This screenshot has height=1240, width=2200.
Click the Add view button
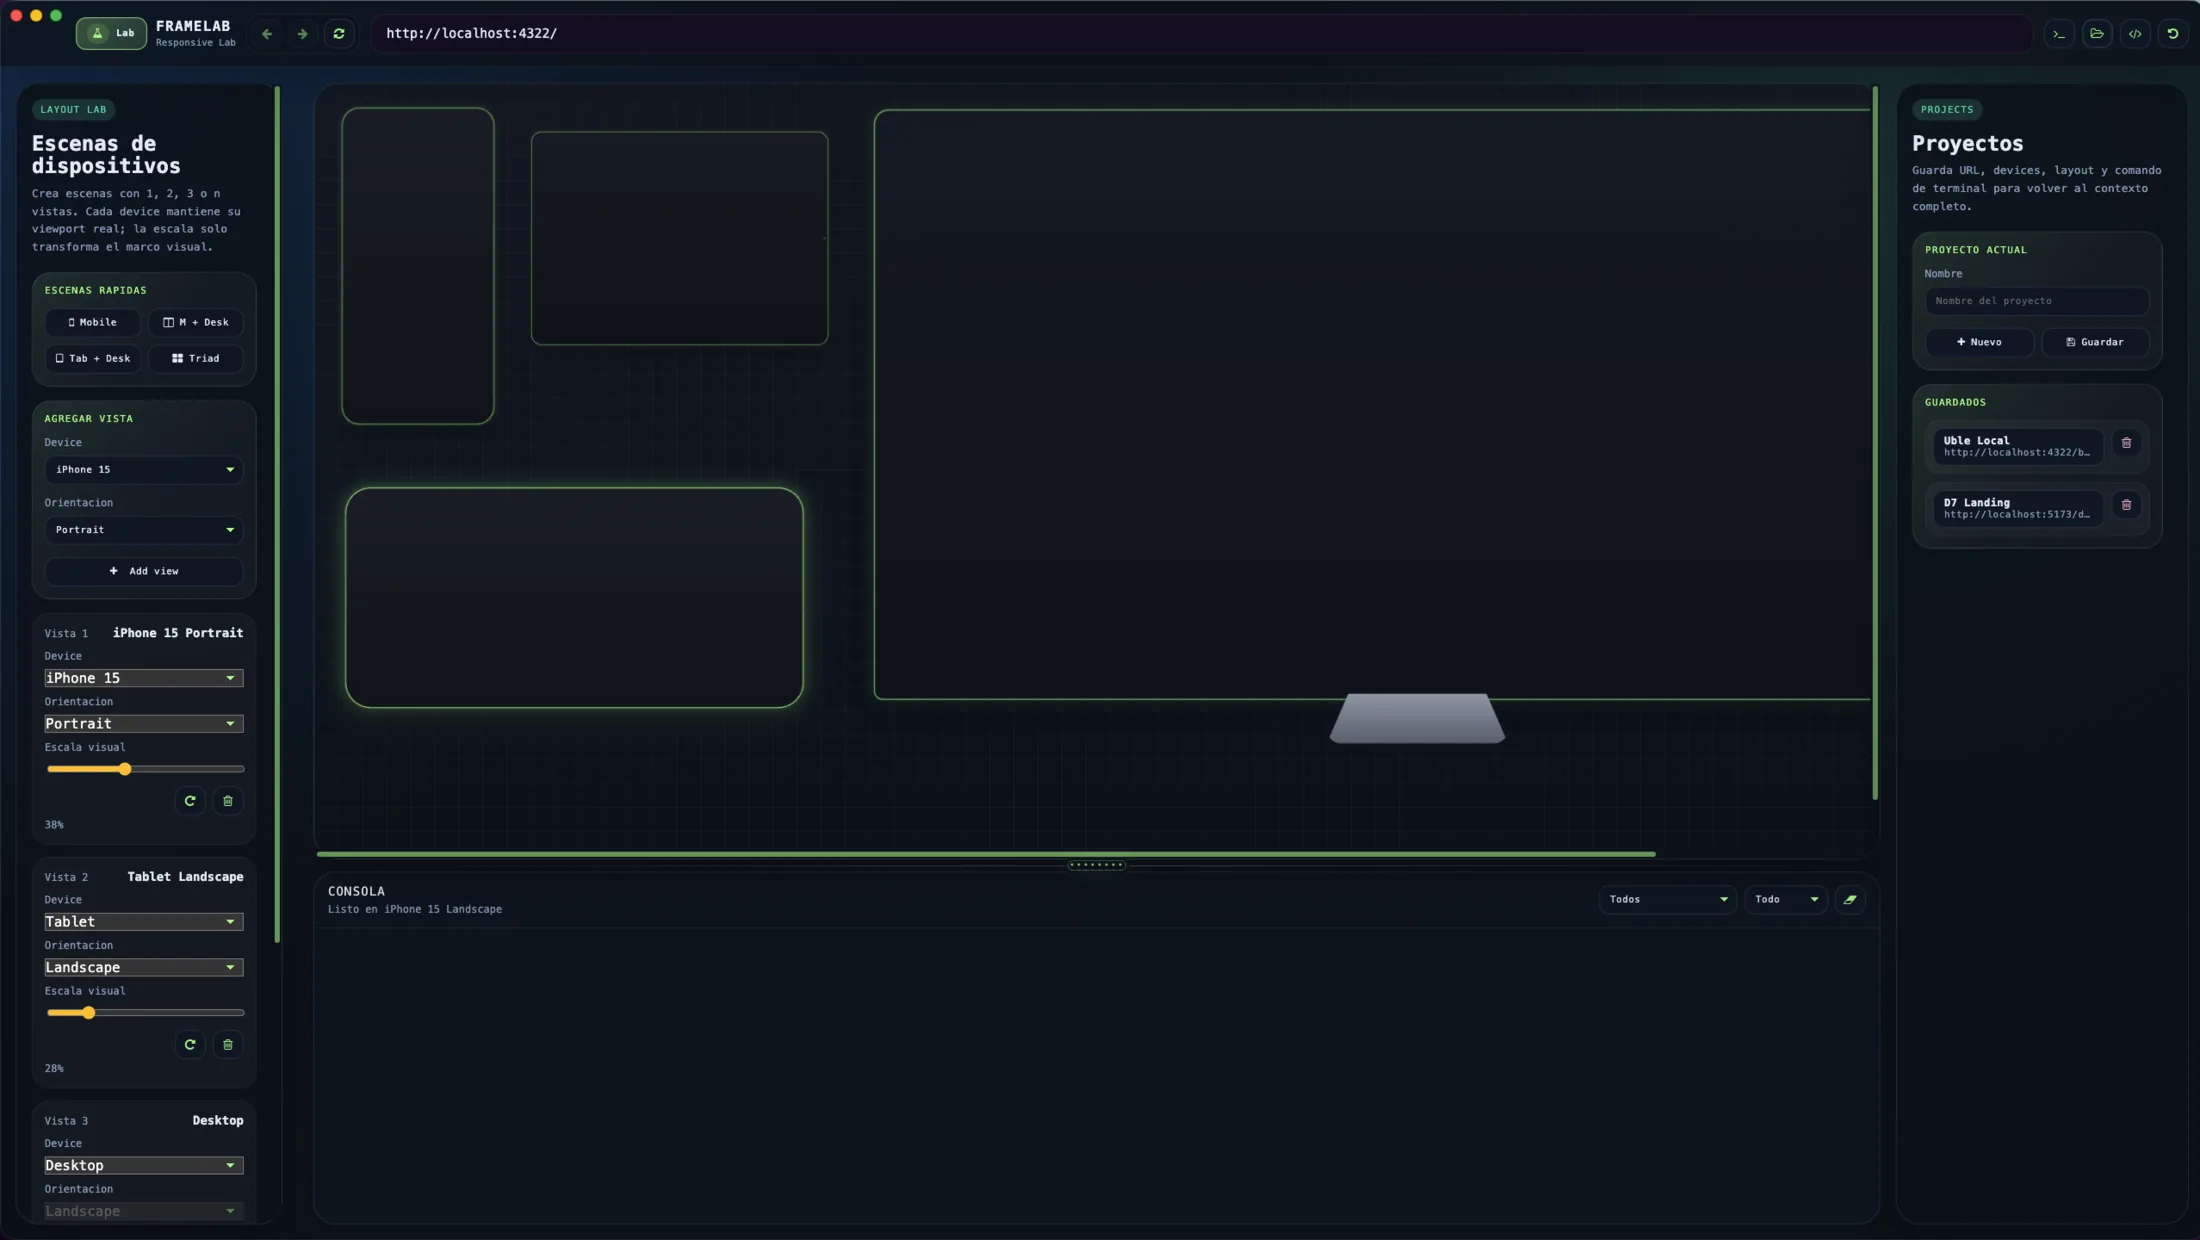[144, 571]
